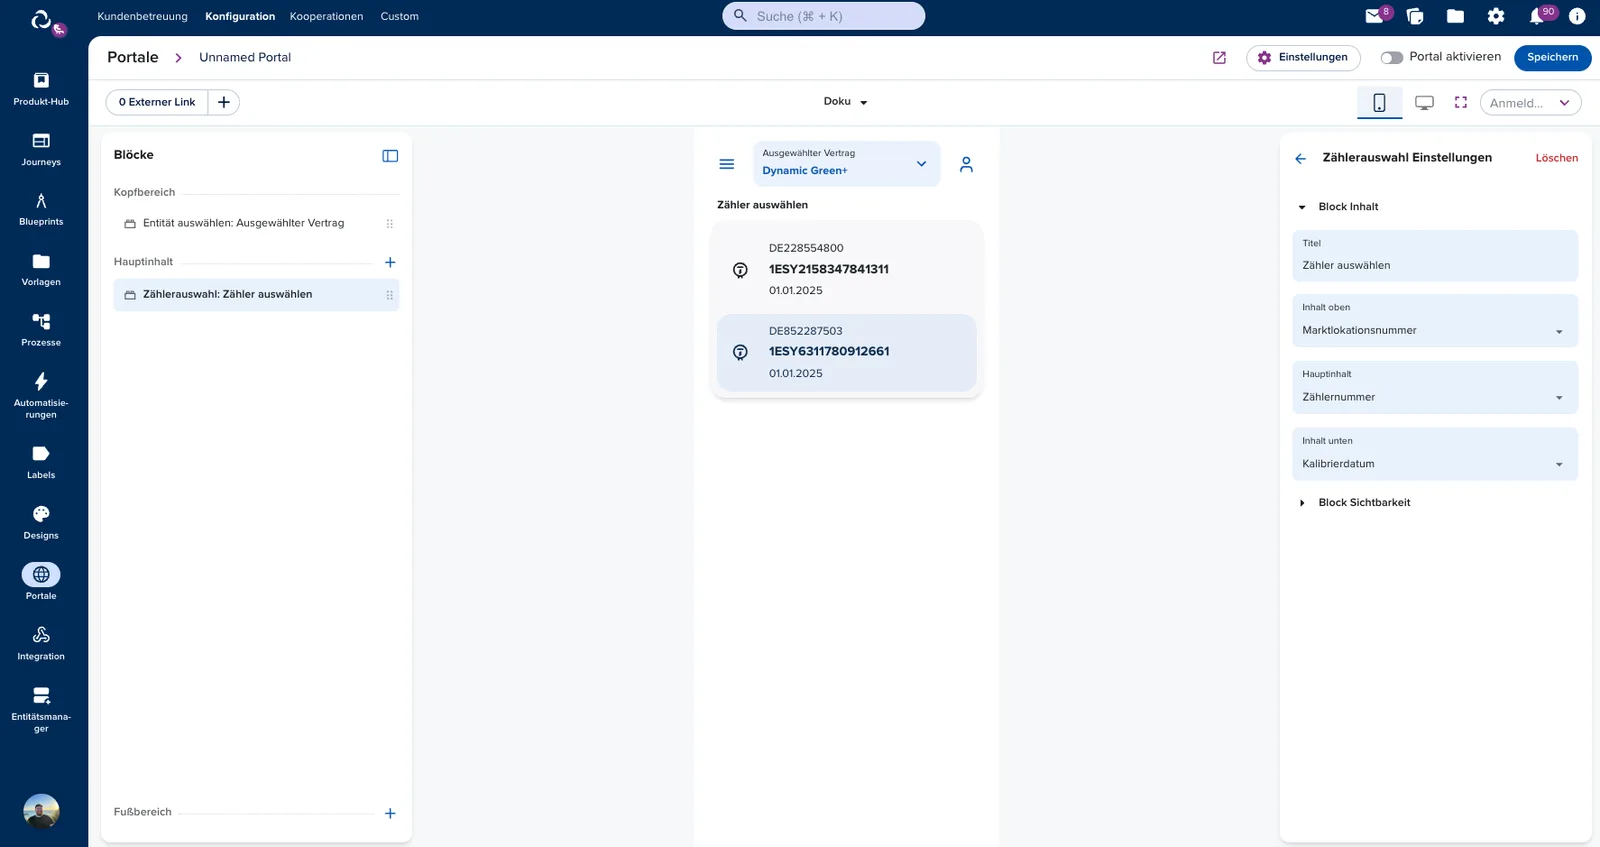Open Ausgewählter Vertrag dropdown in preview

tap(846, 163)
